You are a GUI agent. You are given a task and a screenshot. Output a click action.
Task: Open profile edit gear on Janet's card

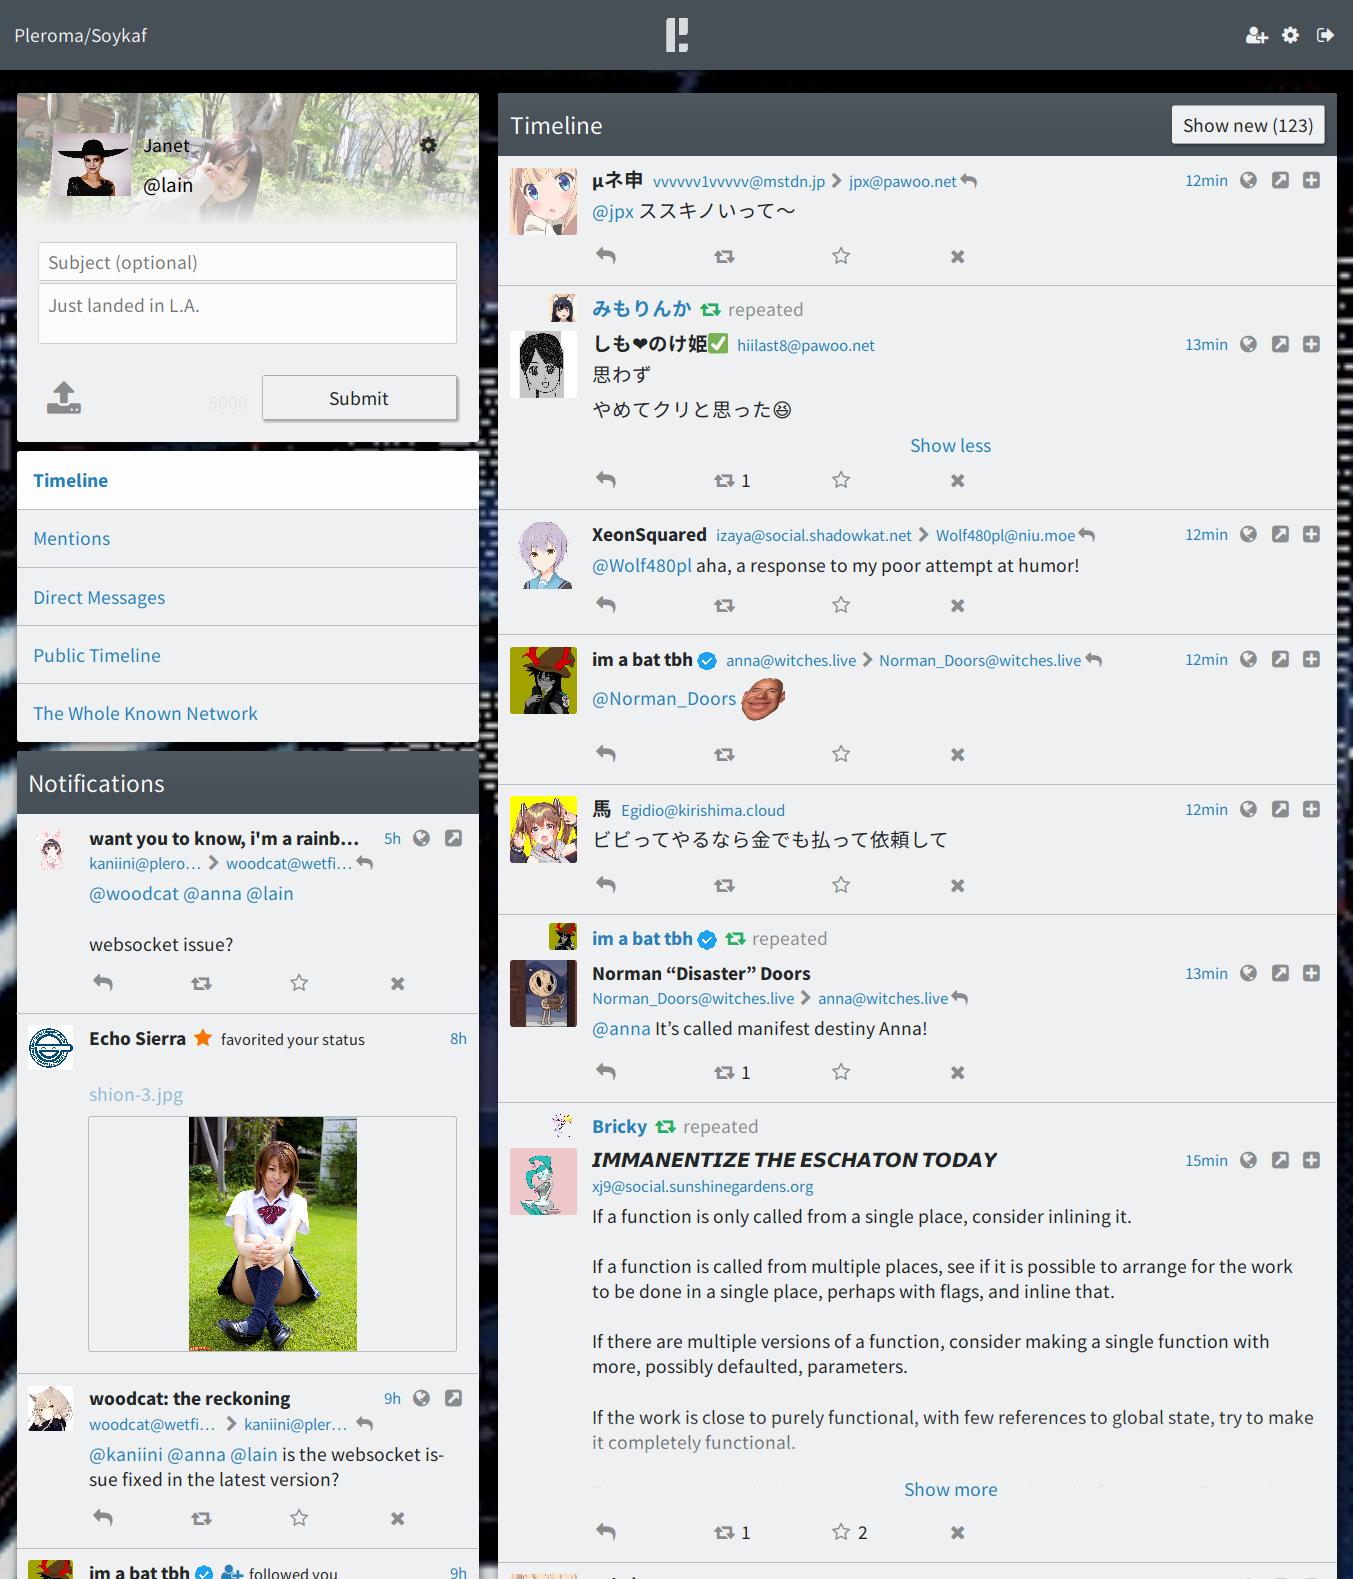click(x=428, y=145)
